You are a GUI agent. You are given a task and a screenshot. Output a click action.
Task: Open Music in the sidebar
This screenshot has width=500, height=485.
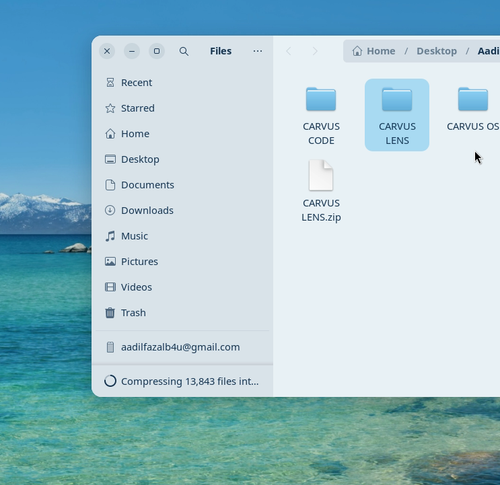click(x=182, y=236)
